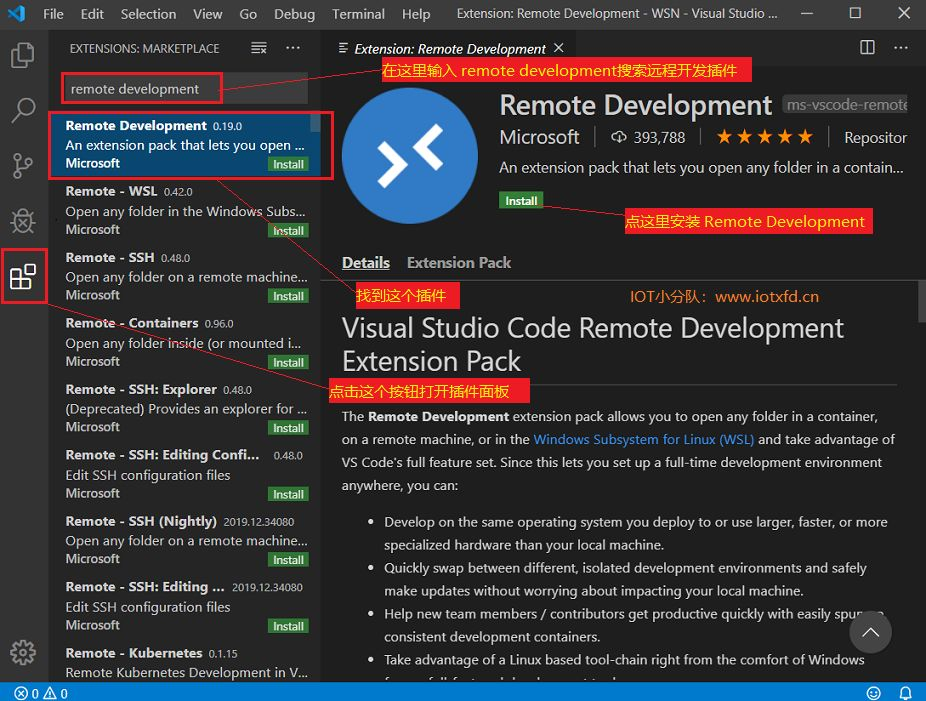Open the Manage gear menu
926x701 pixels.
[x=23, y=653]
